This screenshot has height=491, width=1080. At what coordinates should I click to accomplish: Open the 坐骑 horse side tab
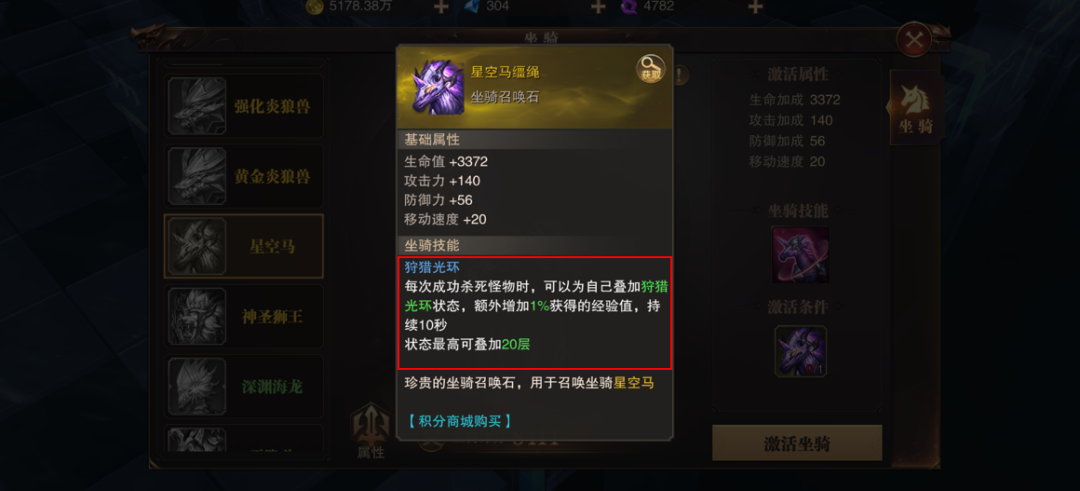coord(916,107)
